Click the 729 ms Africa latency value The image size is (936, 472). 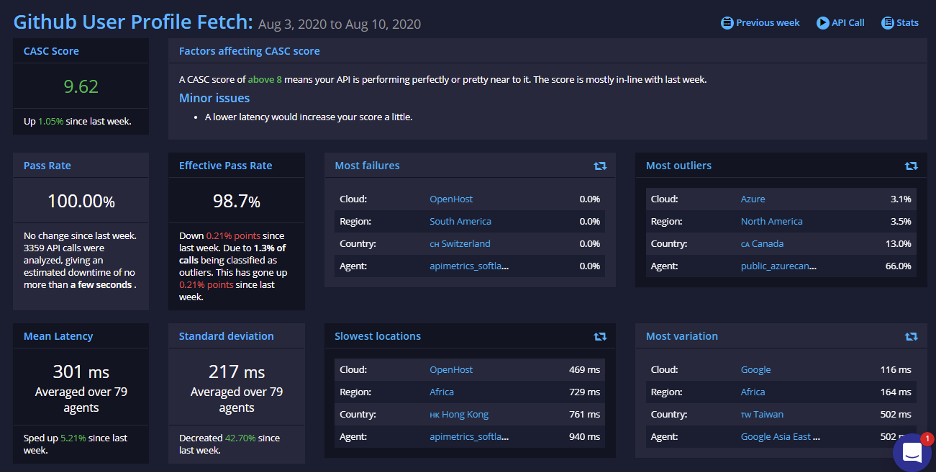[584, 392]
